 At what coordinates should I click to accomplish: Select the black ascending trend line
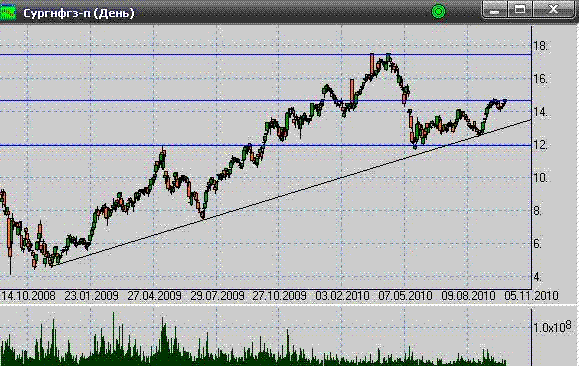292,192
